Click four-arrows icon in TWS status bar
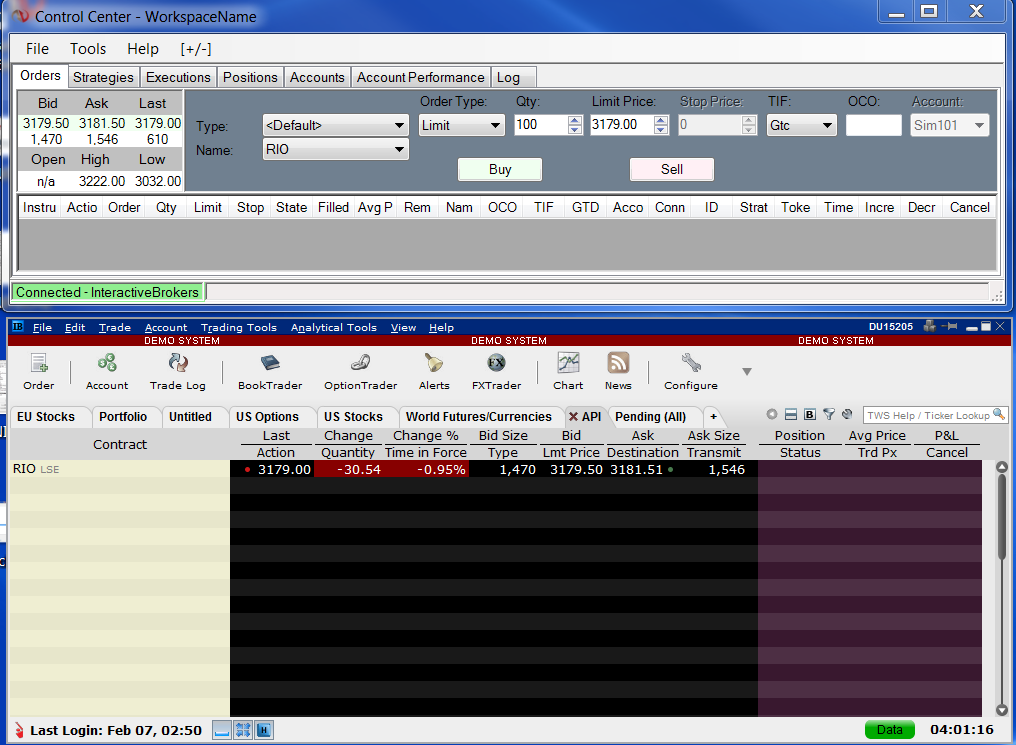The height and width of the screenshot is (745, 1016). [243, 731]
